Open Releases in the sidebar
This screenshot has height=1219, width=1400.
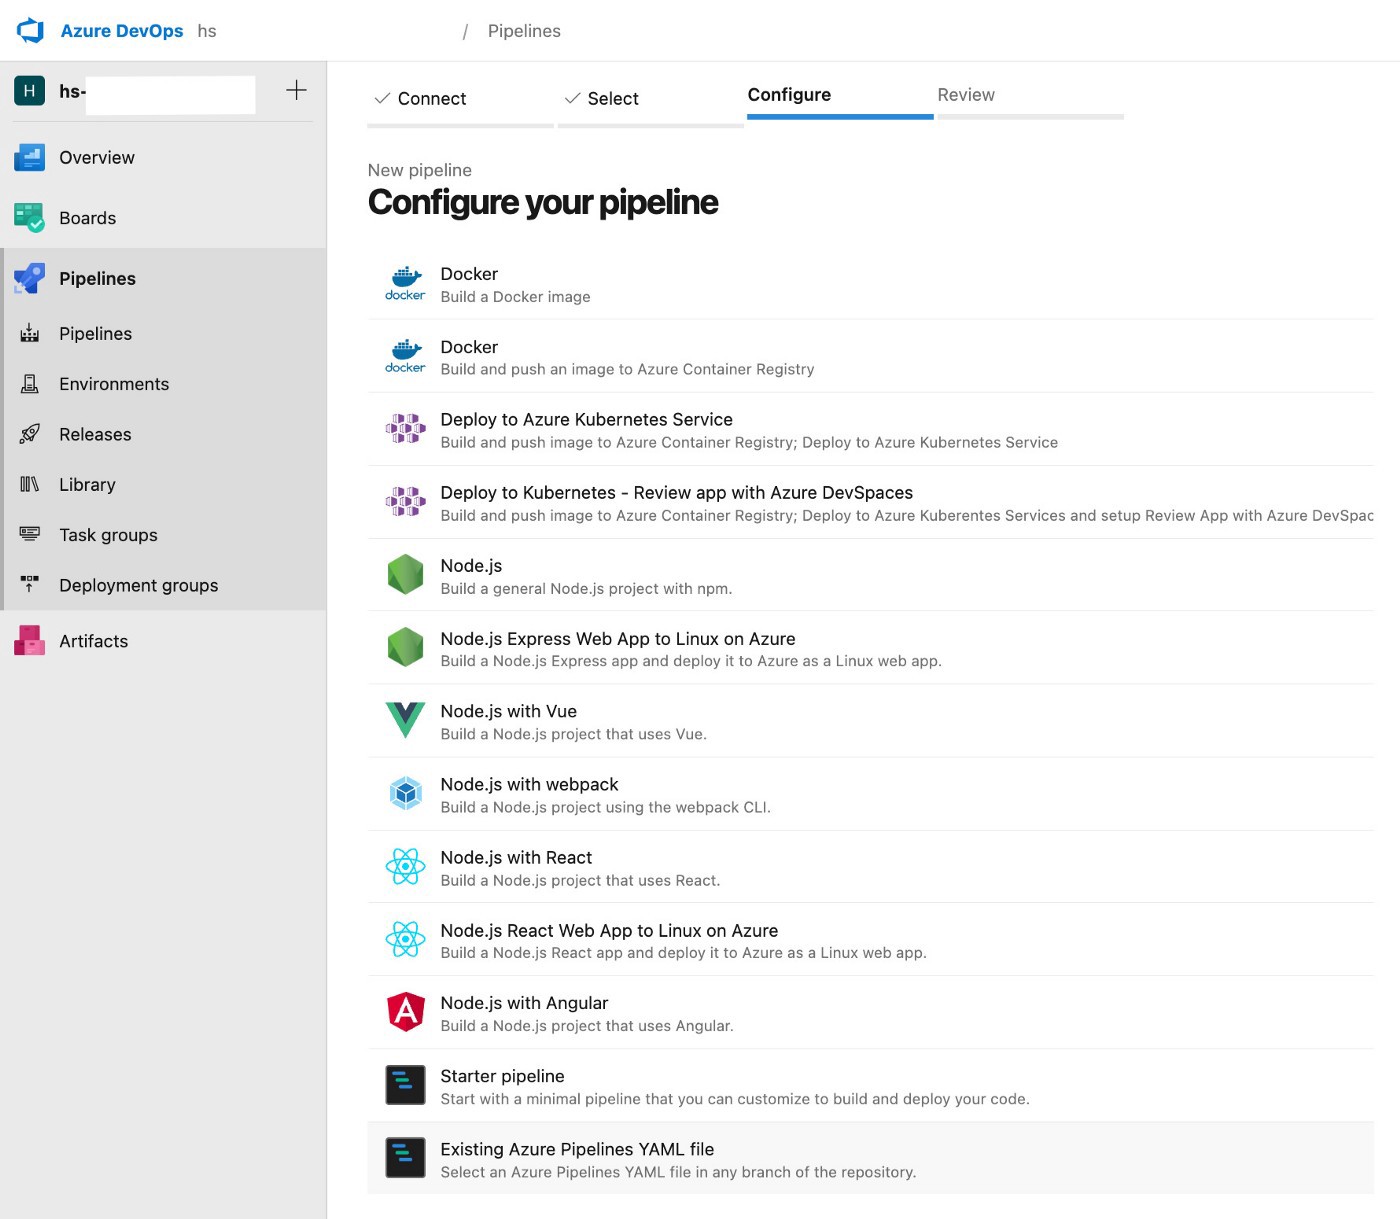tap(163, 434)
